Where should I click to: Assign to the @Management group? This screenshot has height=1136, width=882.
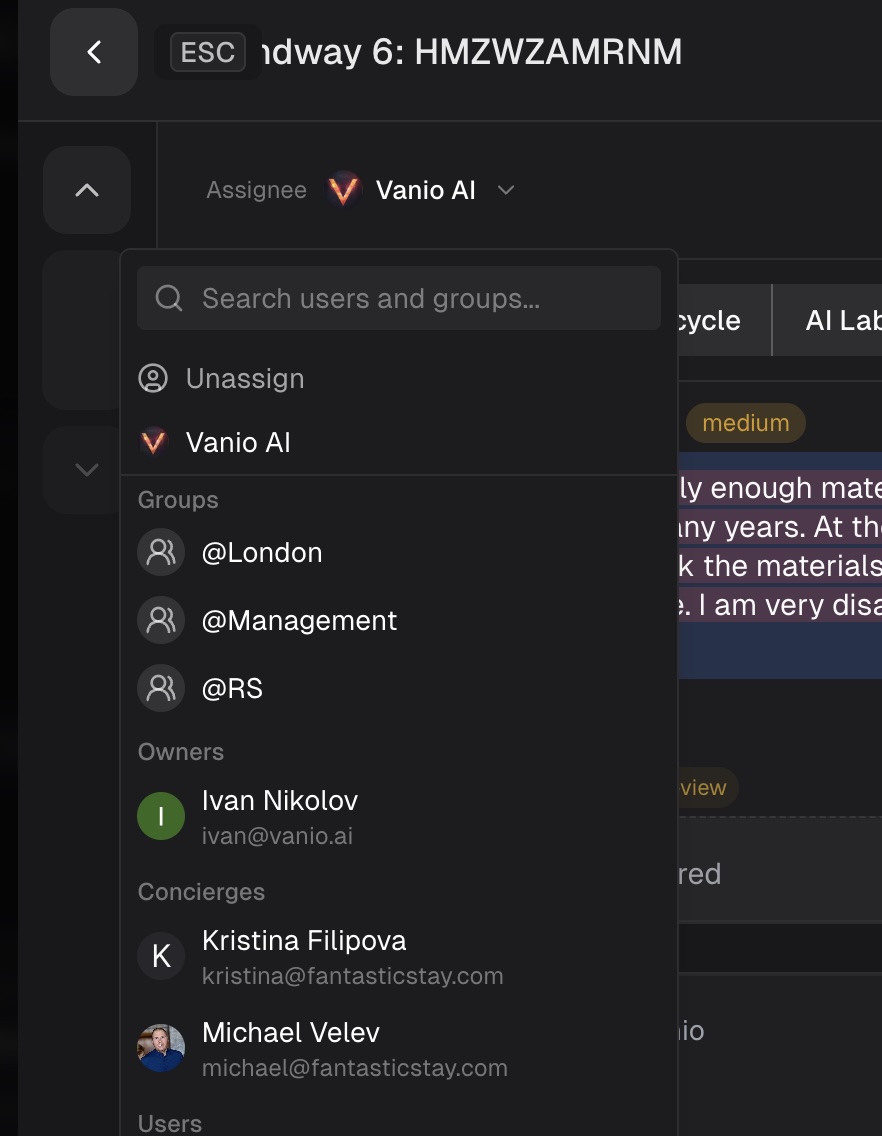(299, 621)
